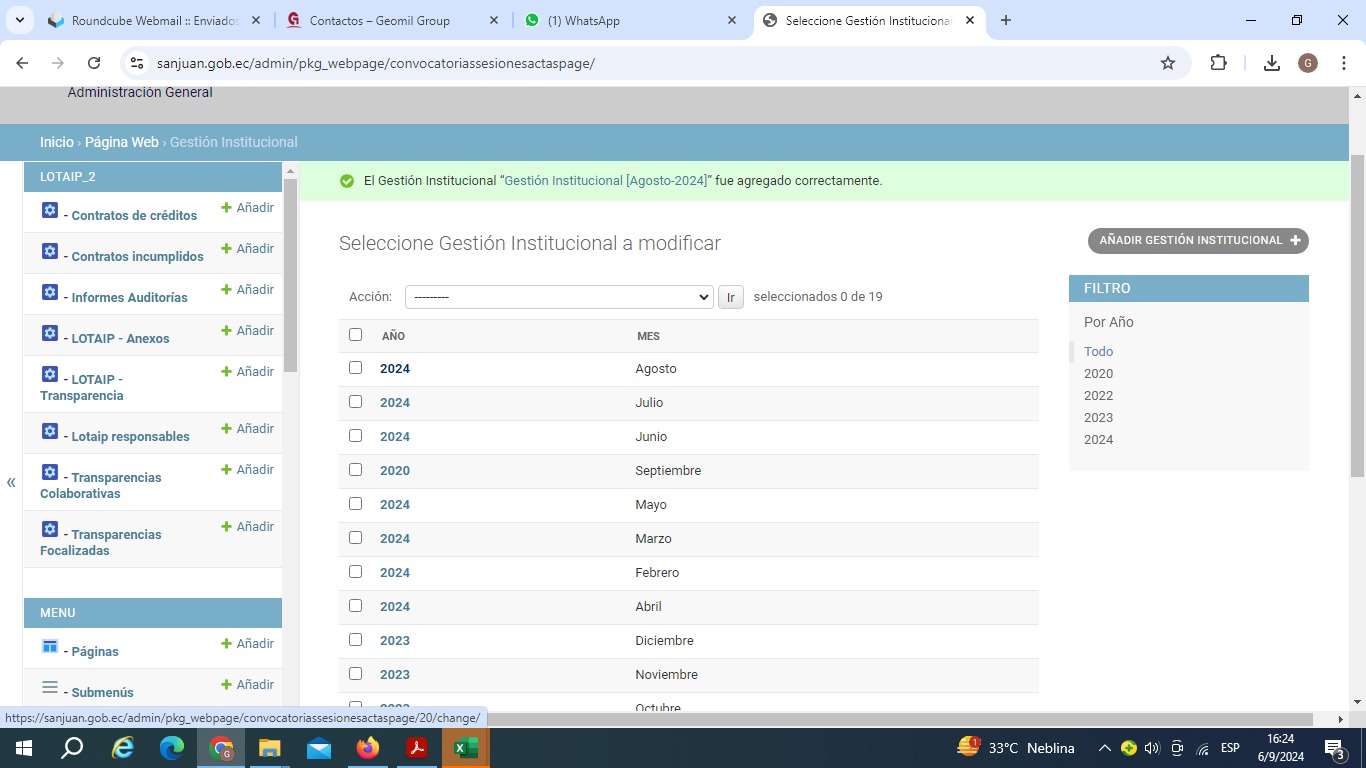
Task: Click the Informes Auditorías gear icon
Action: (x=50, y=293)
